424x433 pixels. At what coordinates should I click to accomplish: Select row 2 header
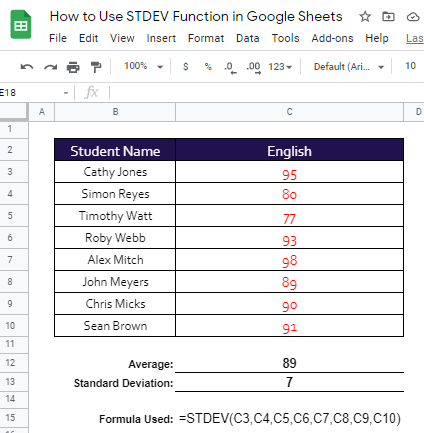pyautogui.click(x=14, y=149)
